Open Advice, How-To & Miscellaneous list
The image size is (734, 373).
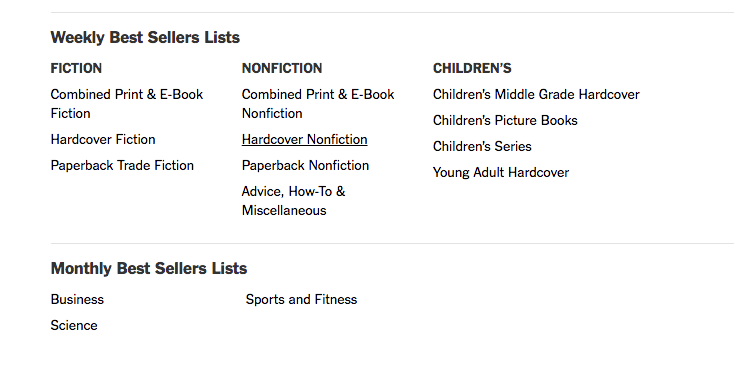click(x=294, y=201)
